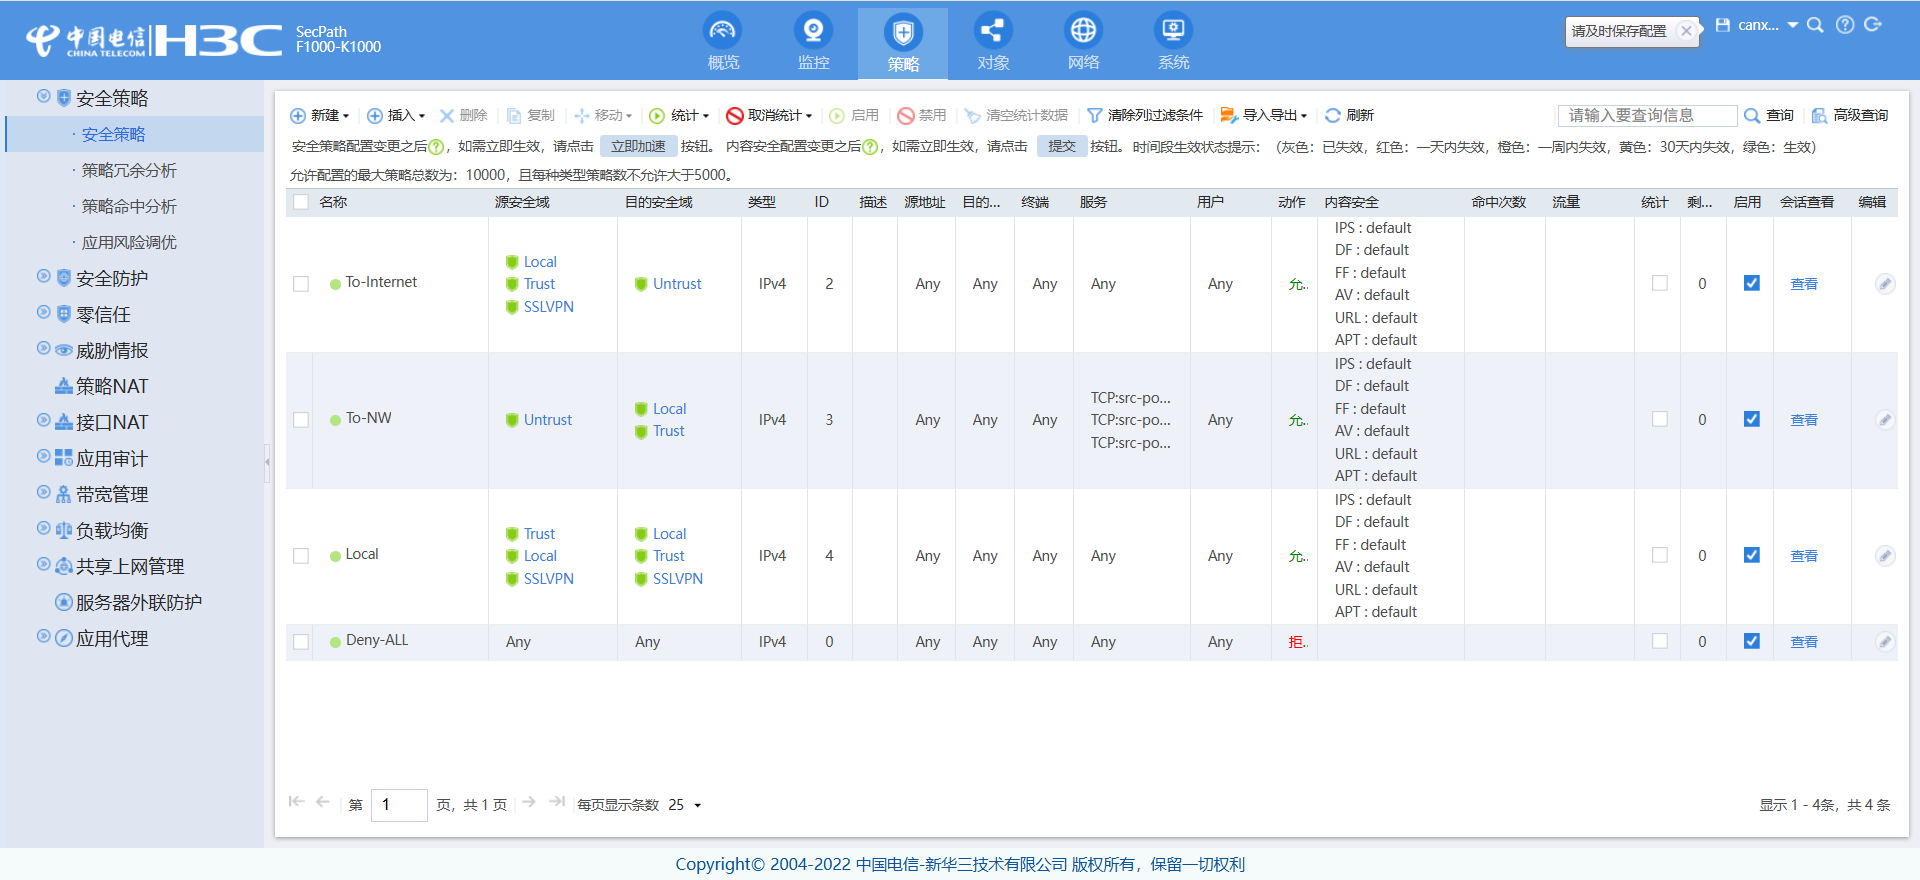Open the 网络 network globe icon

[1083, 31]
